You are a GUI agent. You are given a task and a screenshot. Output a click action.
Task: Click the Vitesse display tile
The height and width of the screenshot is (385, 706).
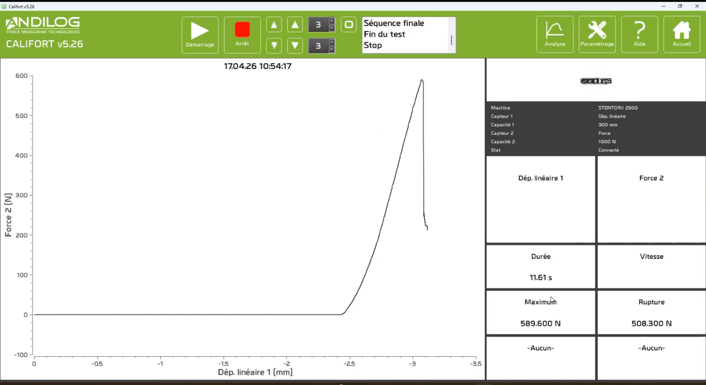coord(652,267)
